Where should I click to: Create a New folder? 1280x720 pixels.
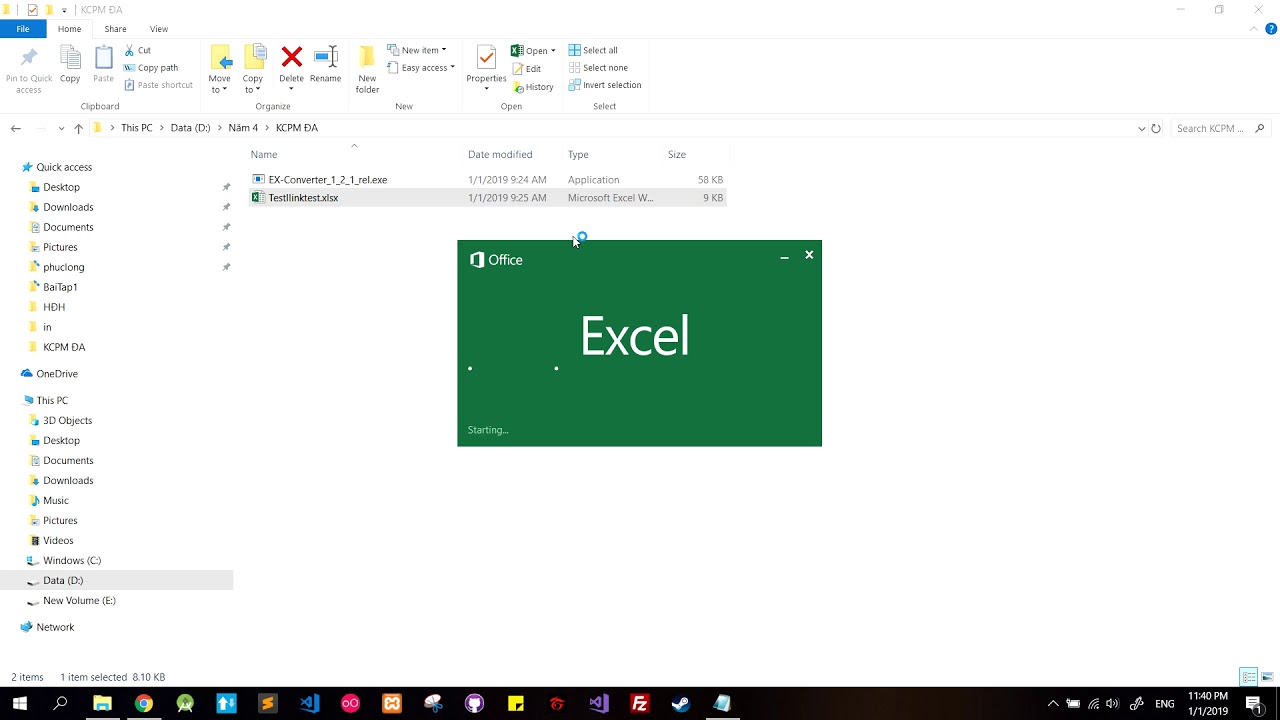tap(367, 69)
